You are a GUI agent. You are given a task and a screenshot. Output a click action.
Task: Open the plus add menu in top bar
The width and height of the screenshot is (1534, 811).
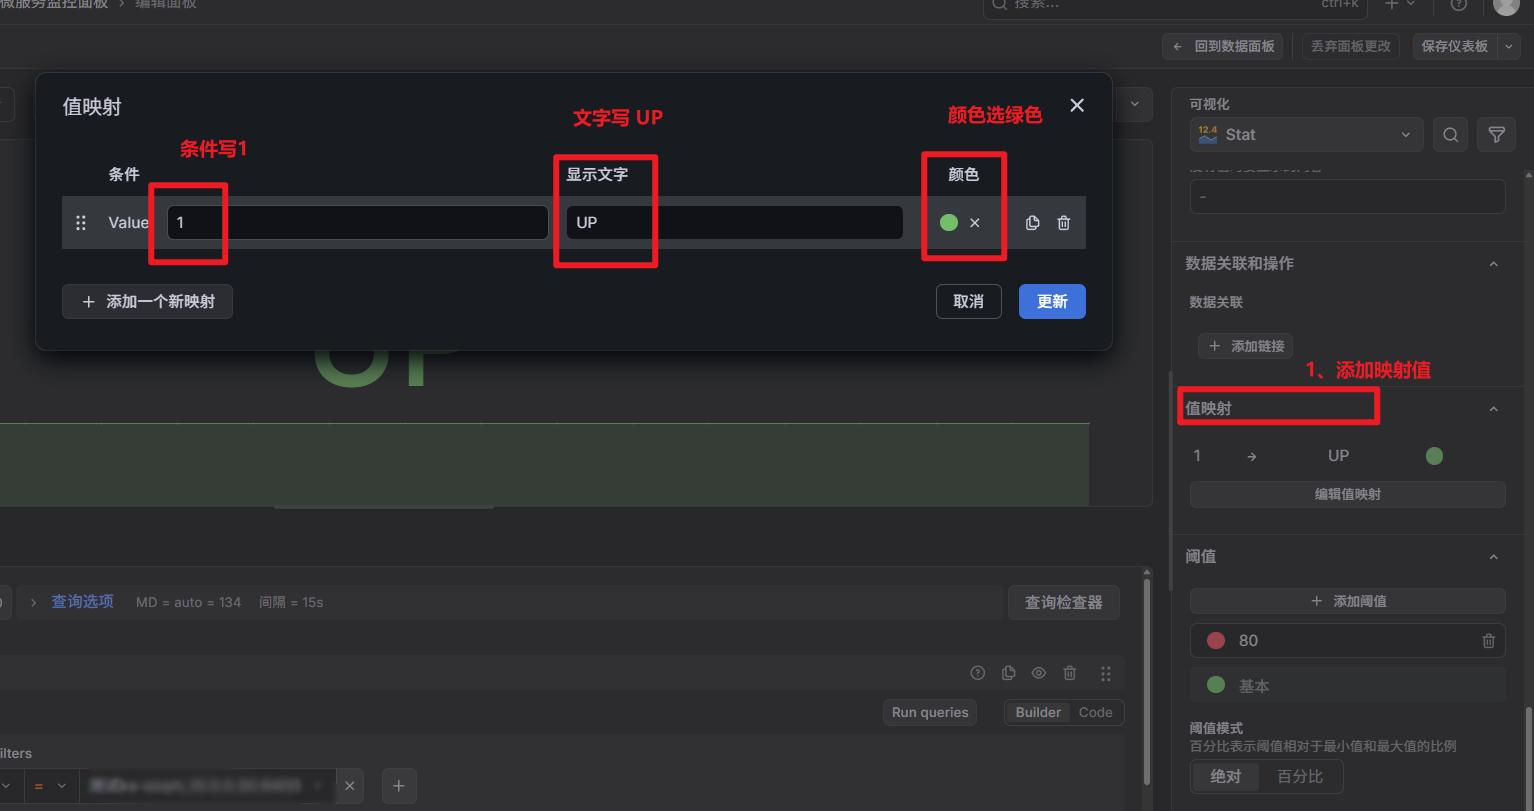tap(1399, 4)
